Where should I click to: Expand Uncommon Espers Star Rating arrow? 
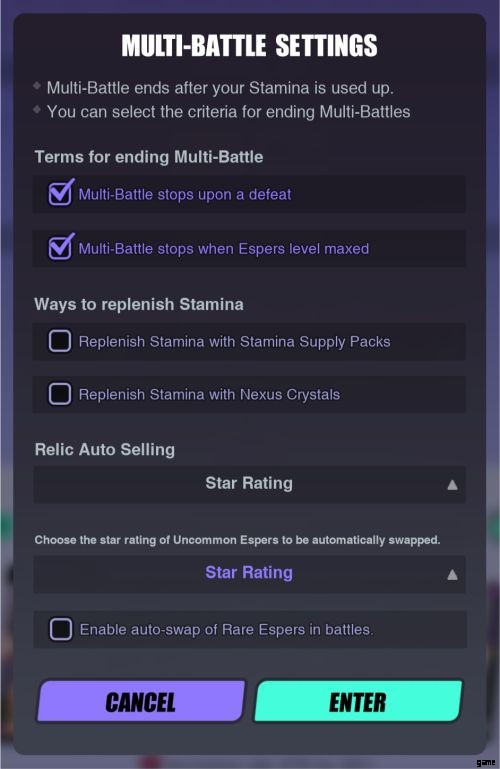click(x=452, y=575)
